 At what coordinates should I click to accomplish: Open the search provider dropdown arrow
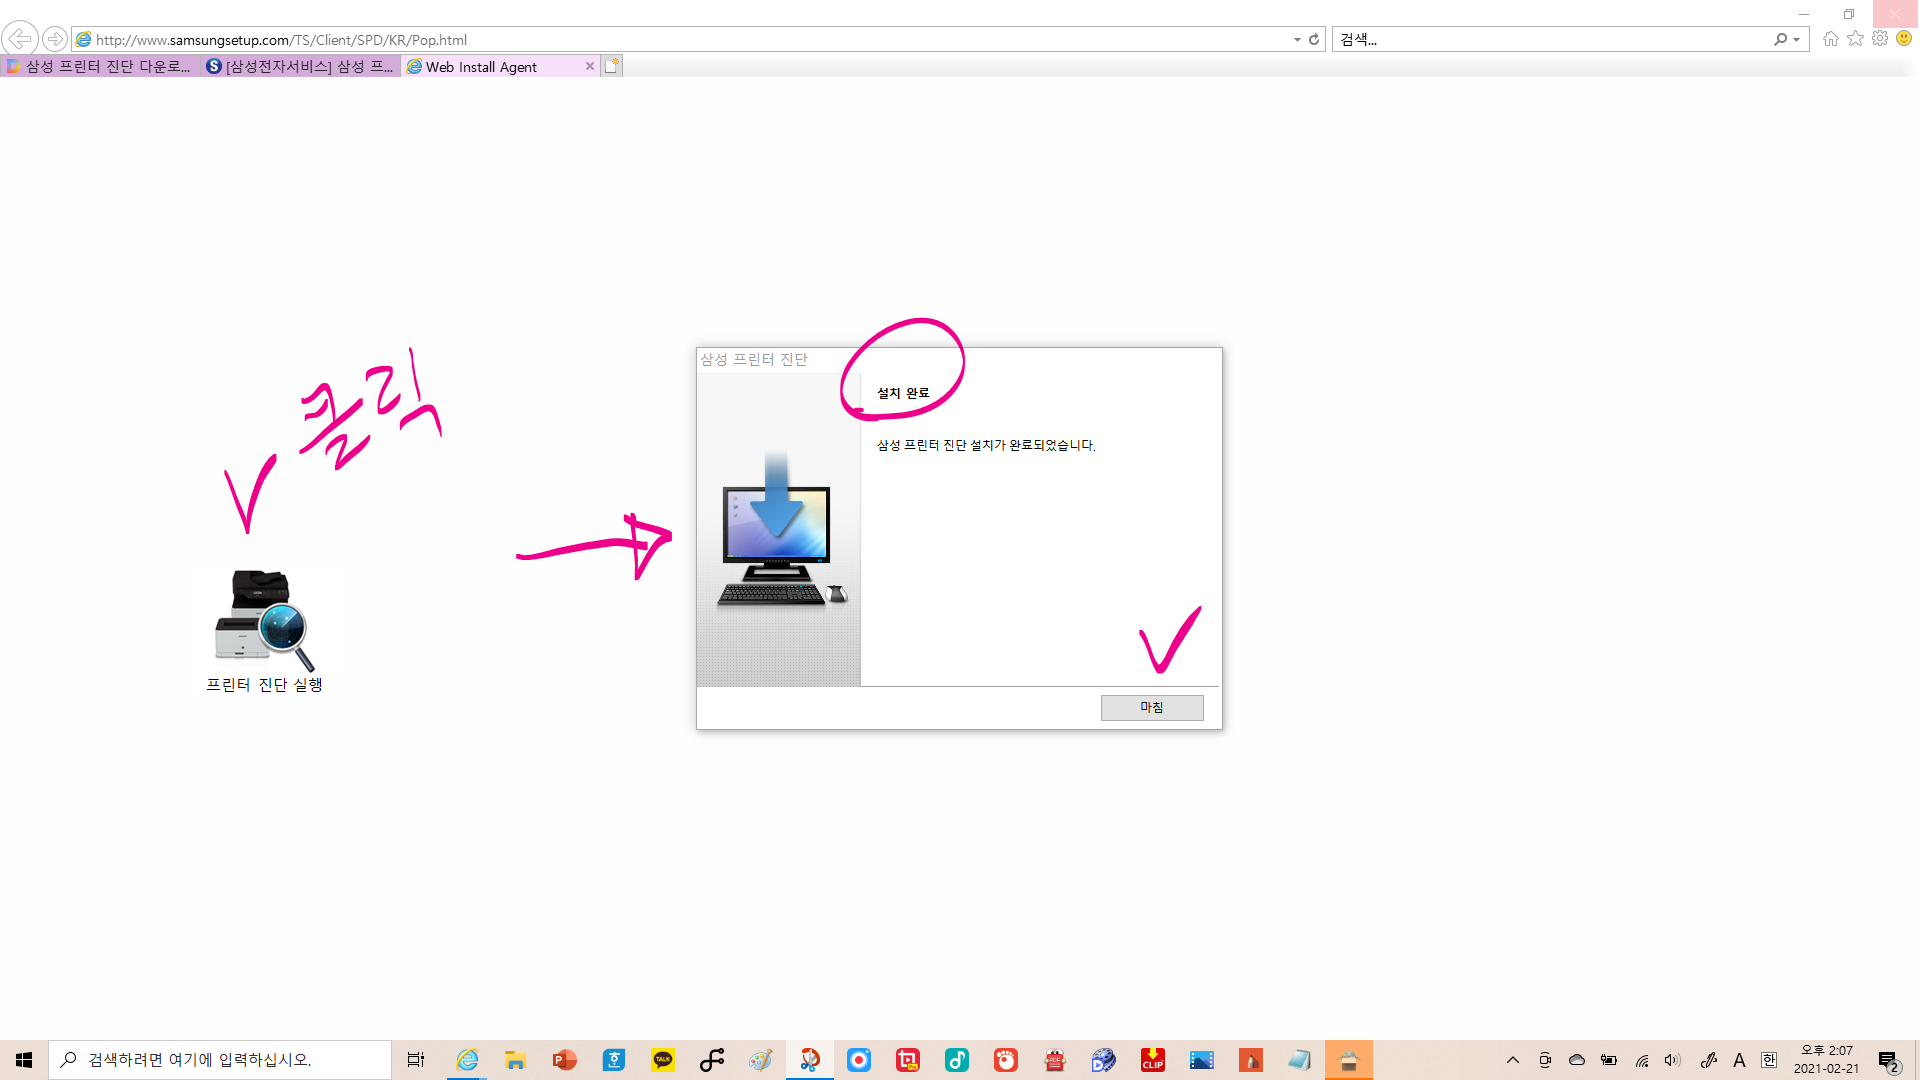(x=1797, y=40)
